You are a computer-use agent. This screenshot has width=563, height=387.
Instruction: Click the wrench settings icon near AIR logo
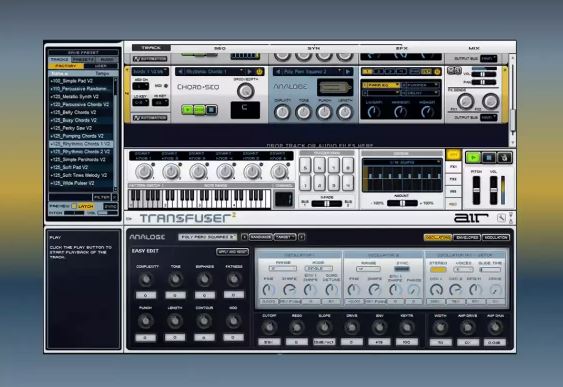click(501, 218)
